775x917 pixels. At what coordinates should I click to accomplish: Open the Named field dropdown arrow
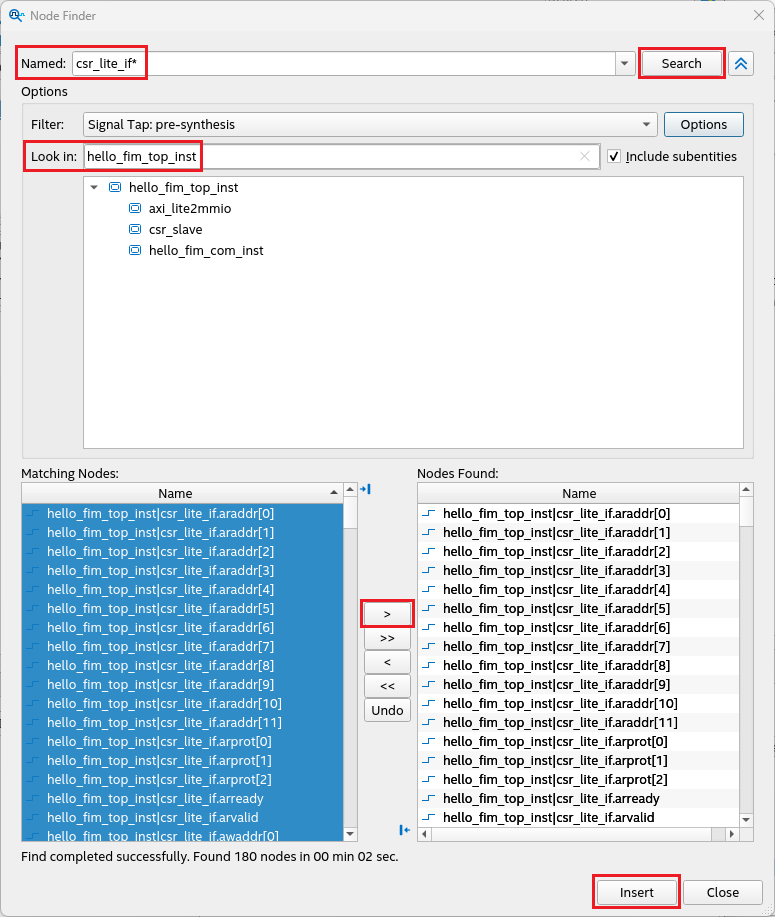point(625,63)
